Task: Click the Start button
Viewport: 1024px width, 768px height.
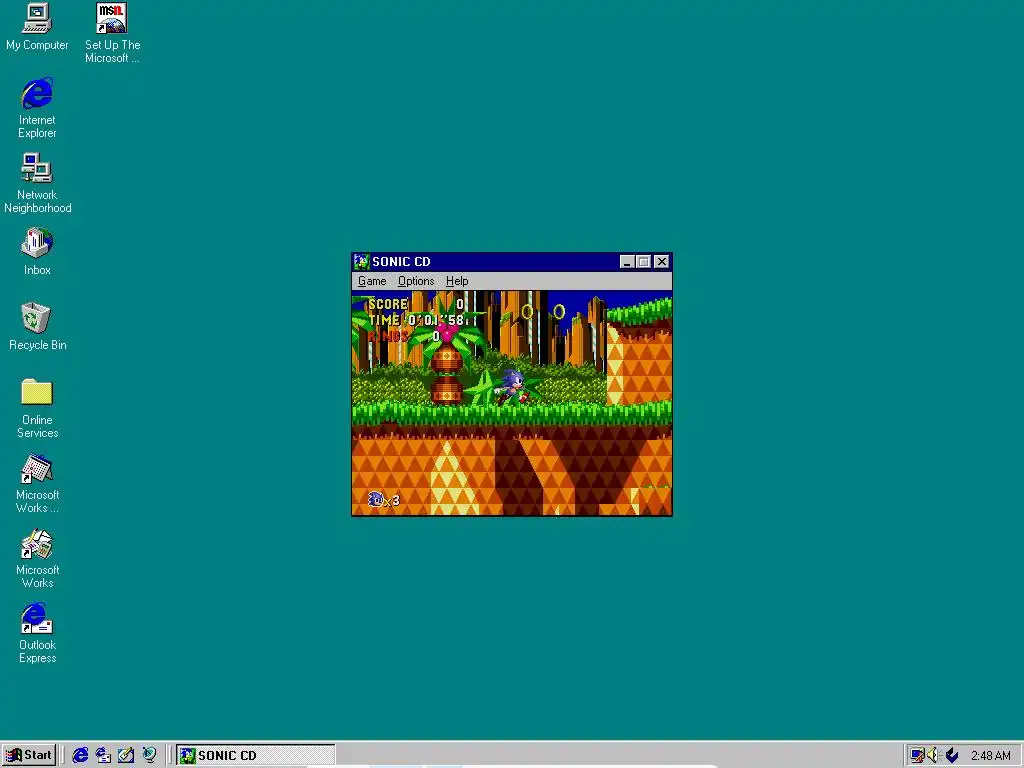Action: click(x=29, y=755)
